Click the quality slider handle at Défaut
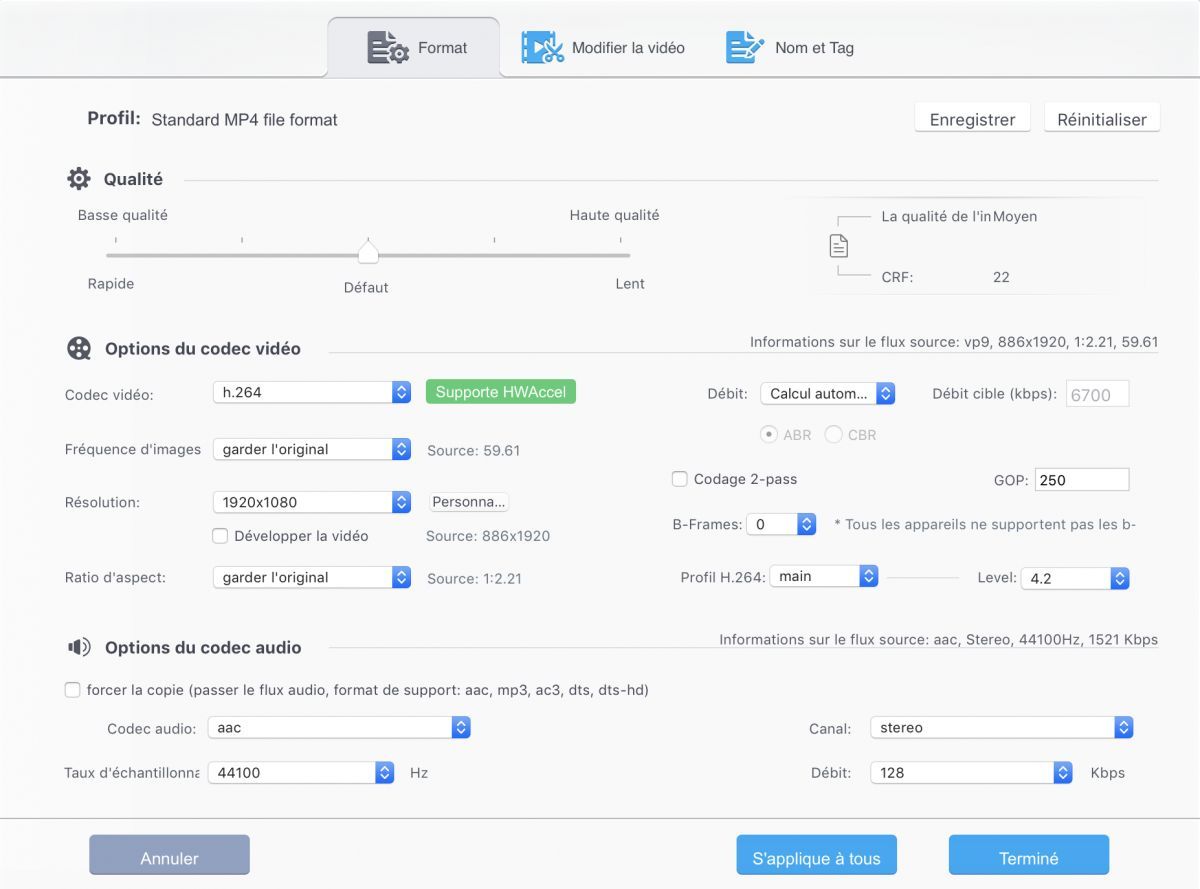The width and height of the screenshot is (1200, 889). pyautogui.click(x=368, y=252)
